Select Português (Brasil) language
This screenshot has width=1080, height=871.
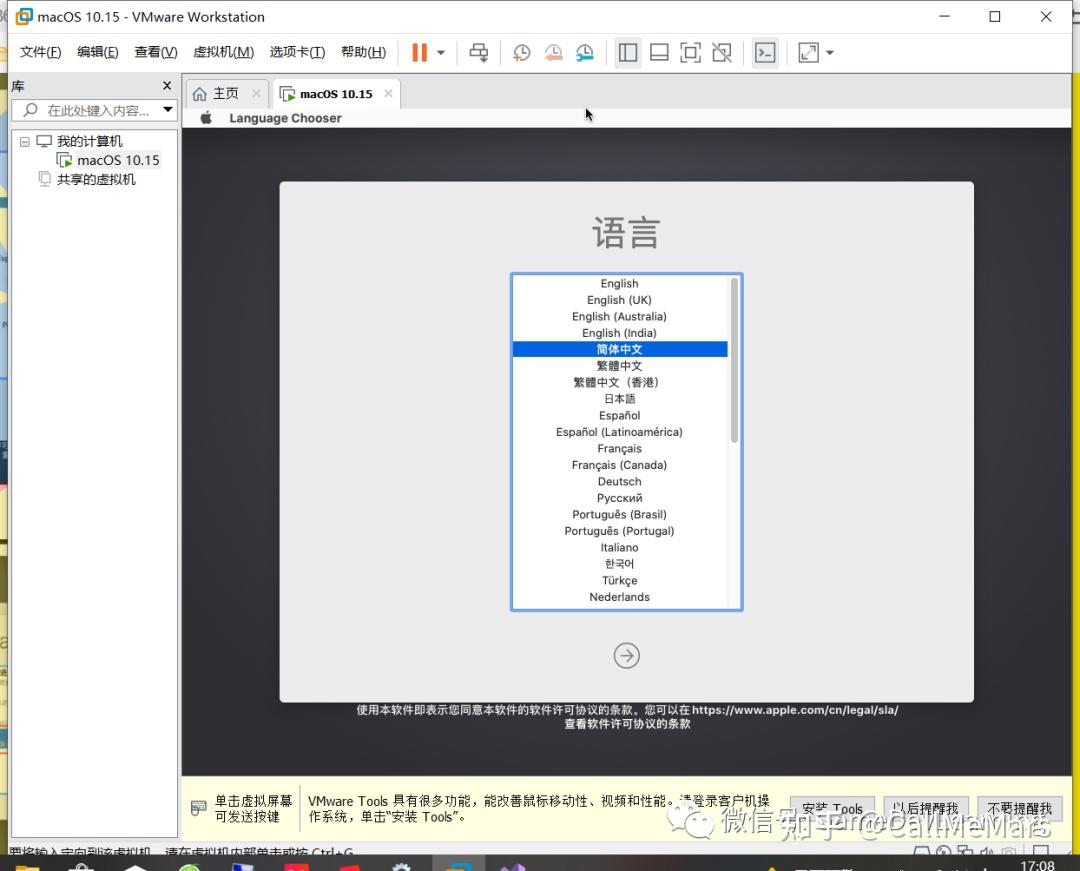pos(619,515)
